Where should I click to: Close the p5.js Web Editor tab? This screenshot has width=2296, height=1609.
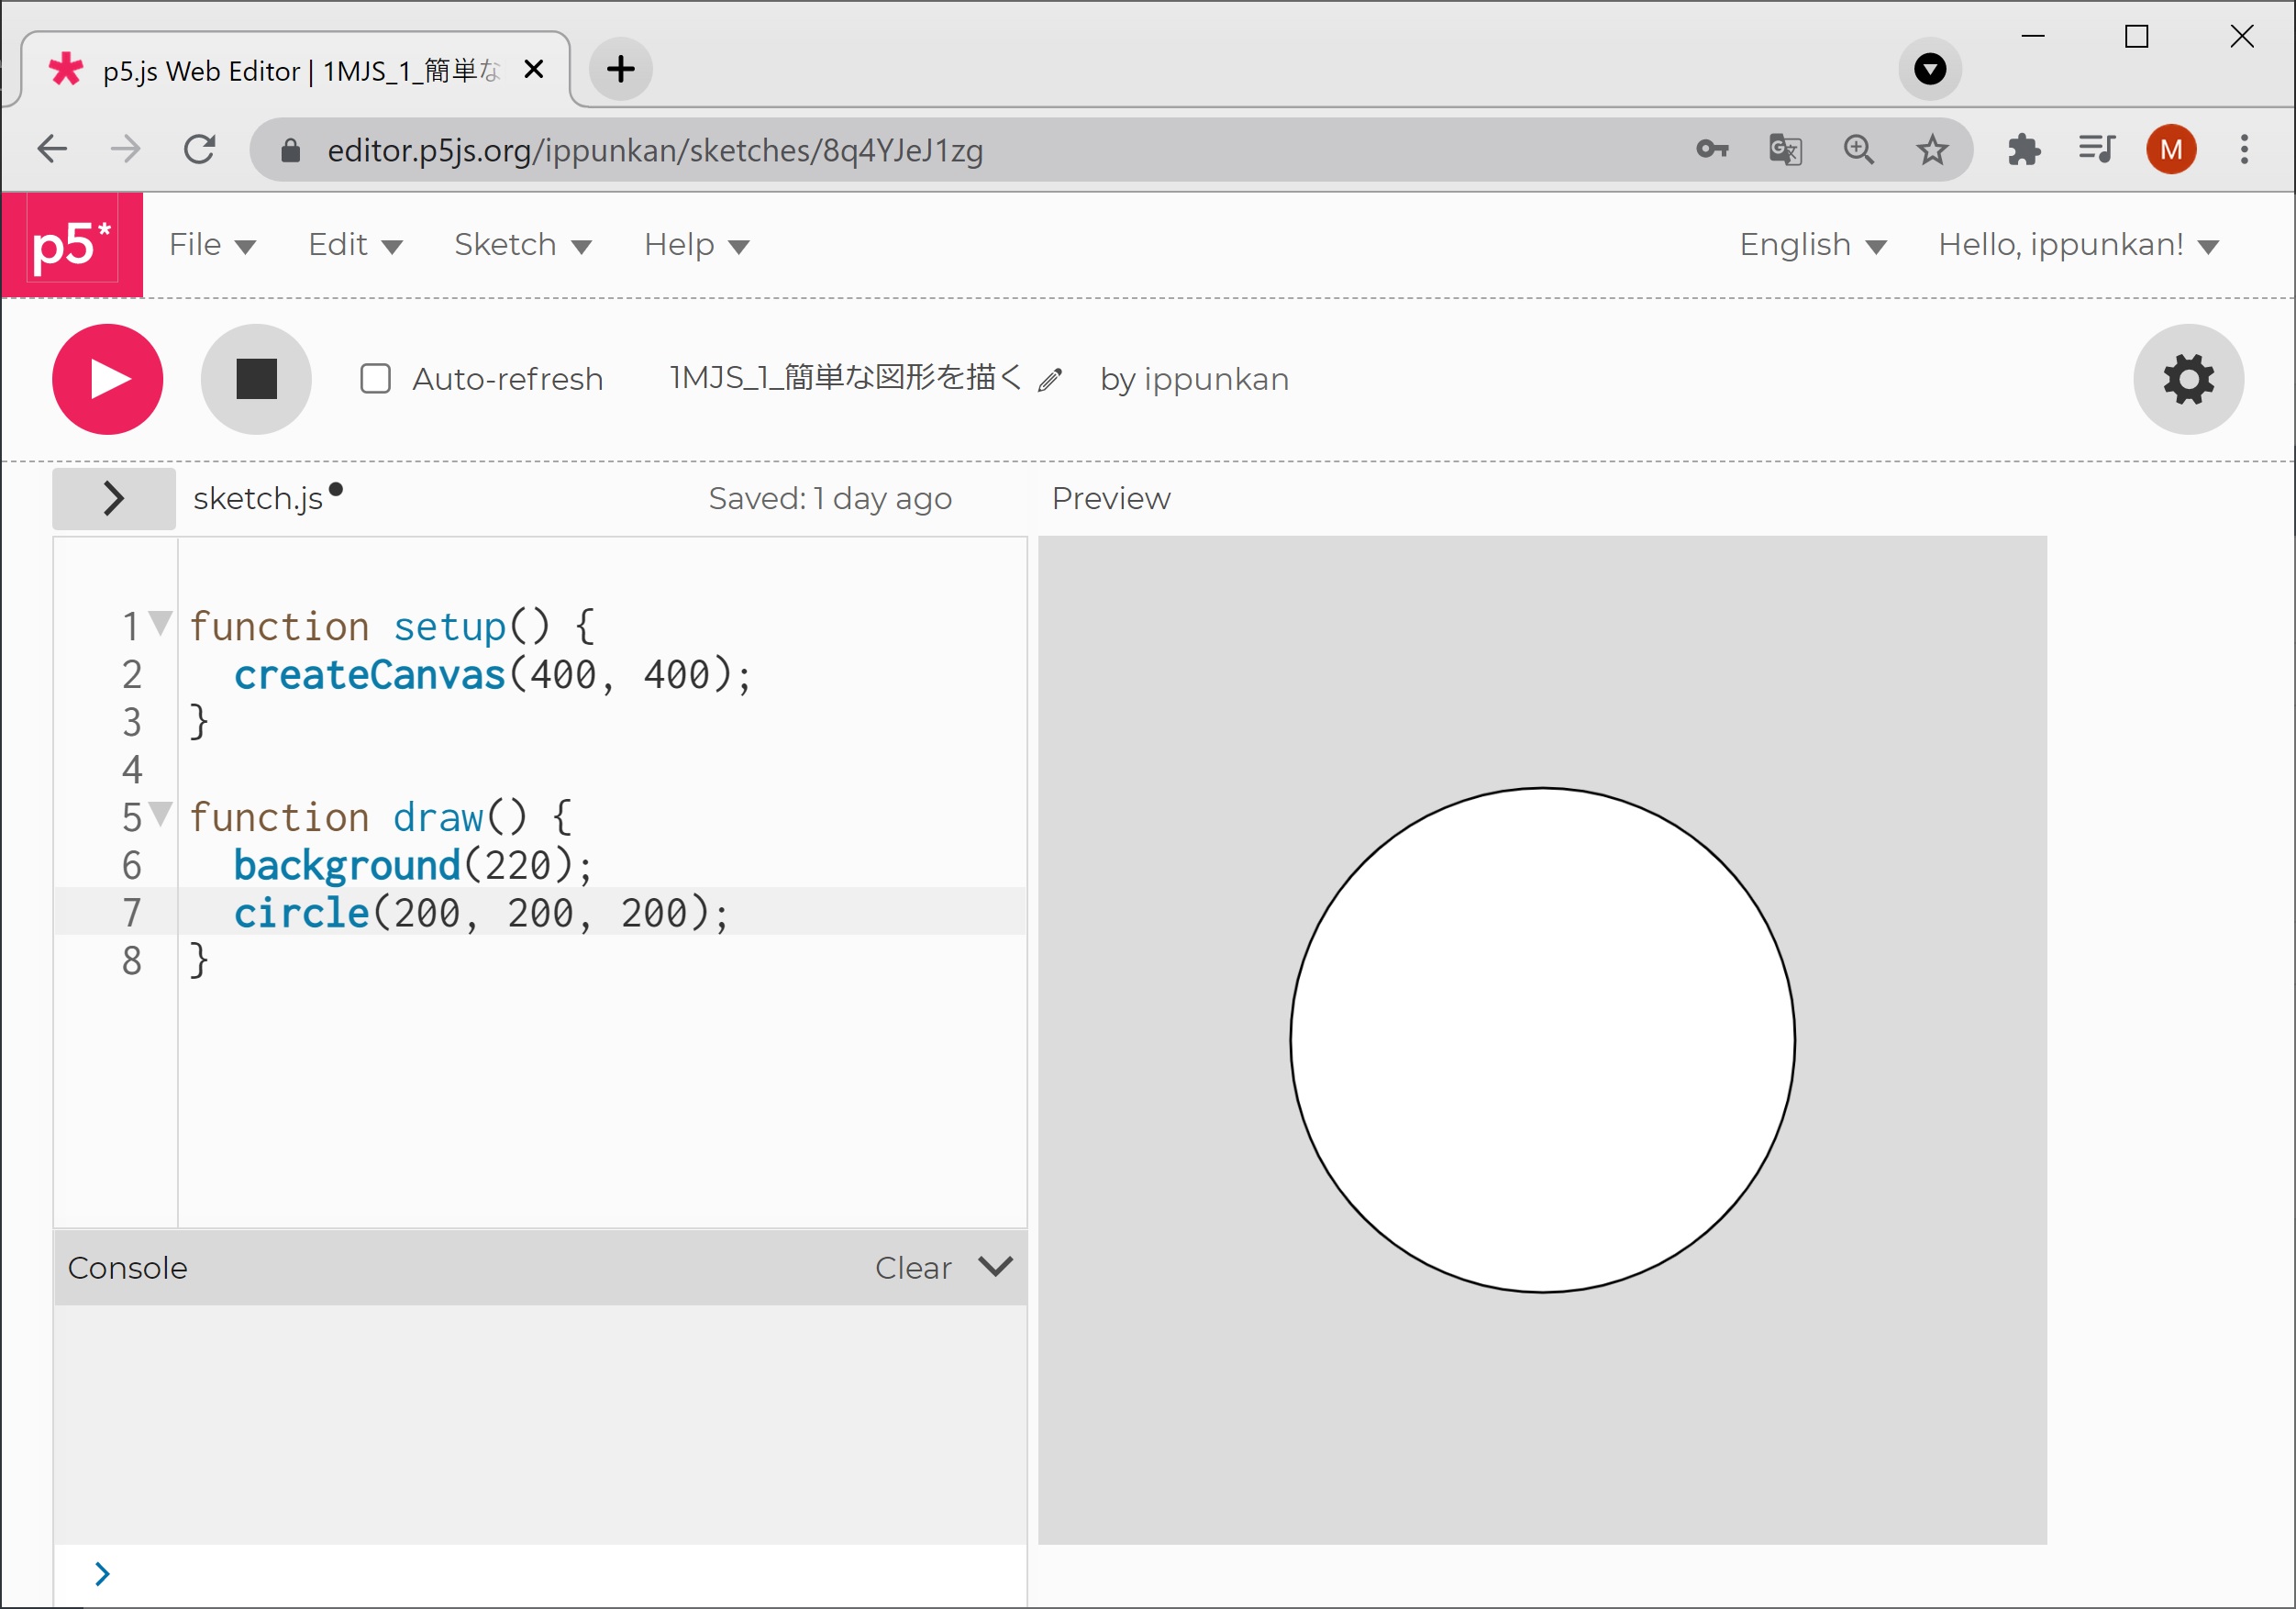tap(534, 69)
